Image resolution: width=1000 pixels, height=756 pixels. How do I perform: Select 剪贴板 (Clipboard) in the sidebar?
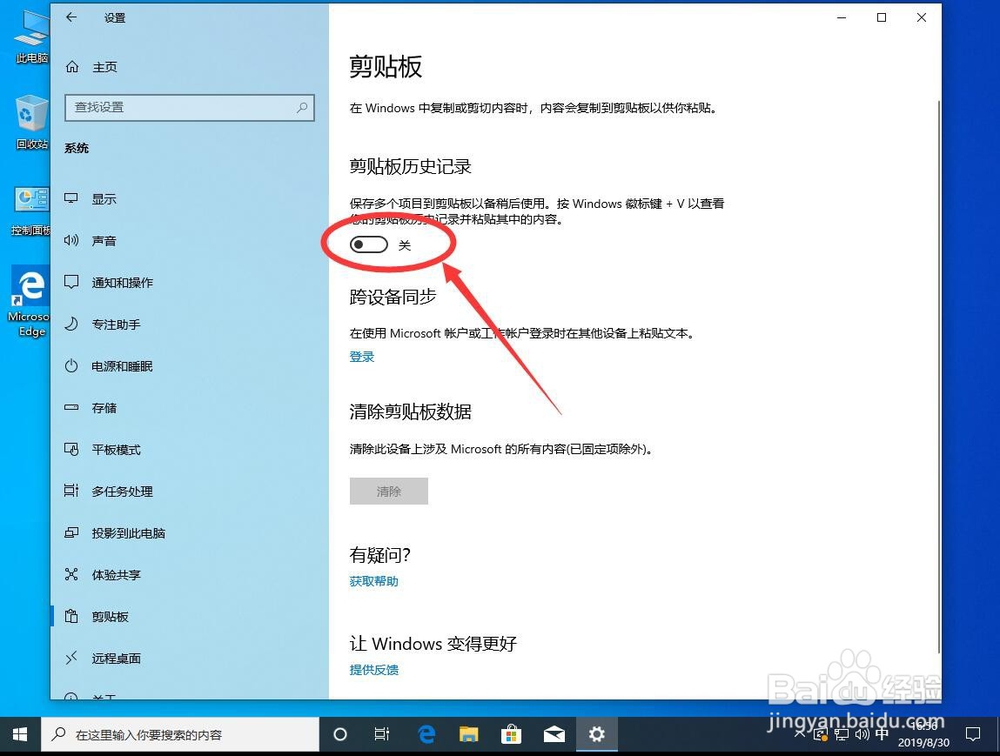click(x=108, y=616)
